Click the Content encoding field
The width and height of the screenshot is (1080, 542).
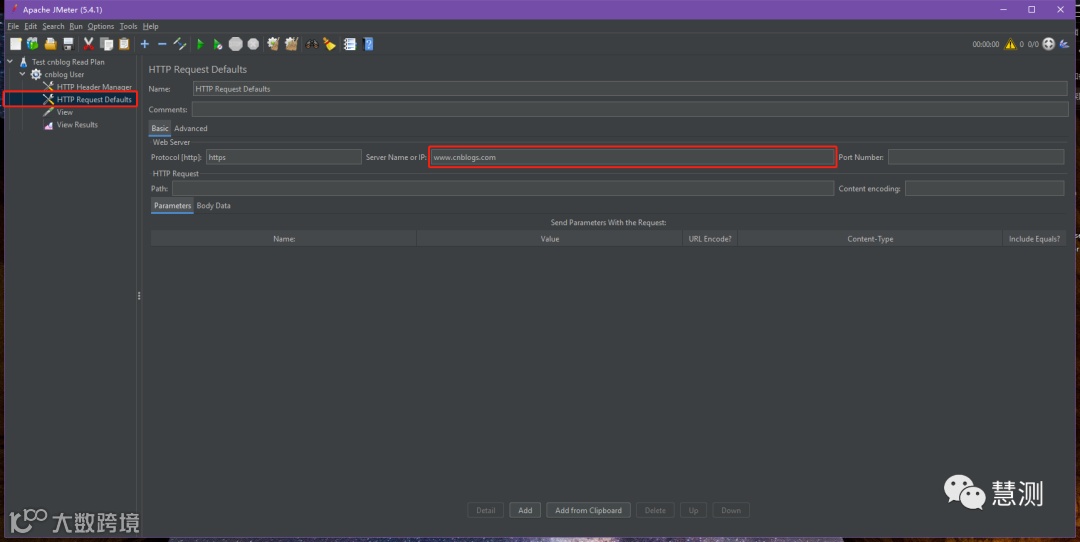point(984,188)
